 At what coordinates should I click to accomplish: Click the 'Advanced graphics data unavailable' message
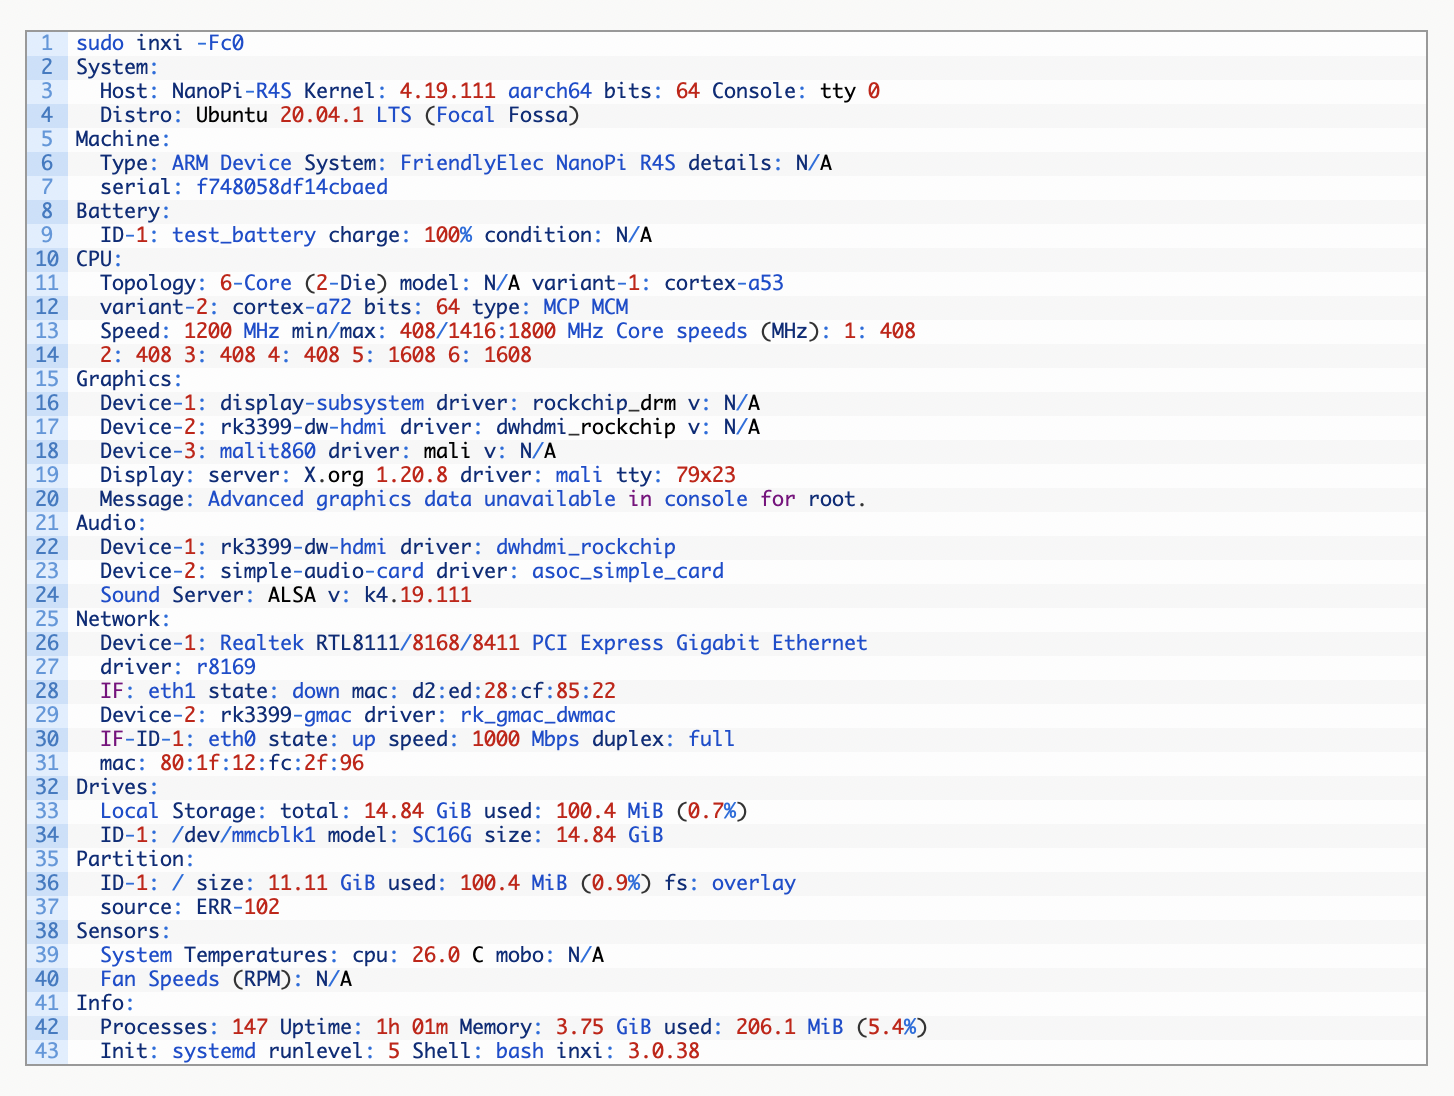pyautogui.click(x=411, y=499)
